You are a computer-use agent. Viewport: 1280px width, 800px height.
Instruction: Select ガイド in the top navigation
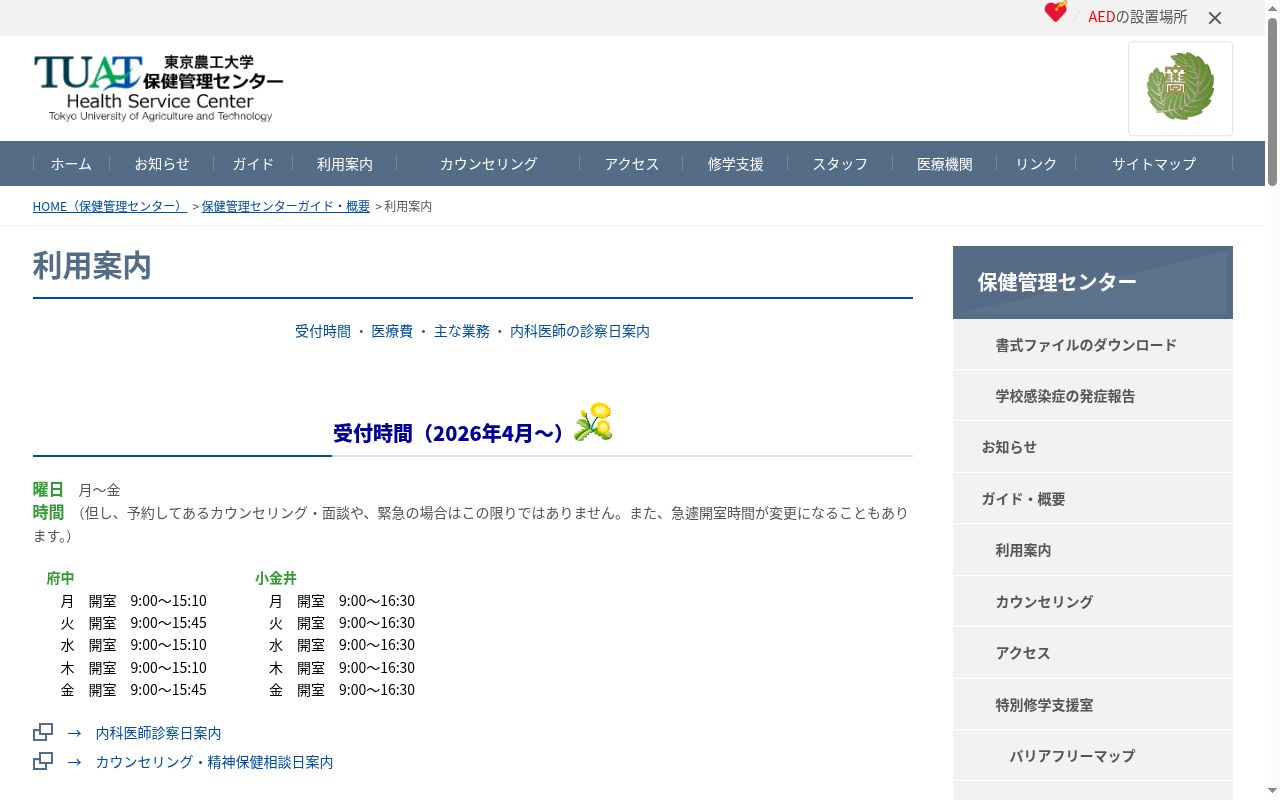[253, 164]
